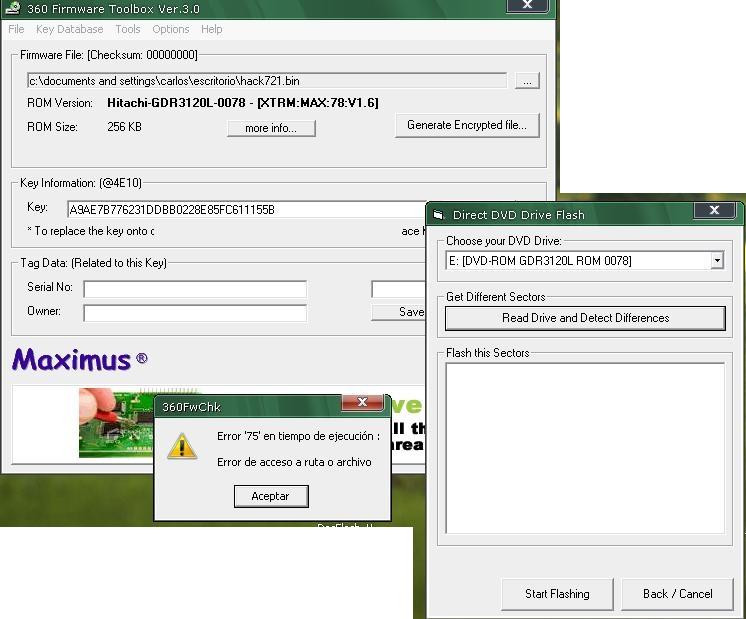This screenshot has width=746, height=619.
Task: Click the Key value input field
Action: (x=246, y=210)
